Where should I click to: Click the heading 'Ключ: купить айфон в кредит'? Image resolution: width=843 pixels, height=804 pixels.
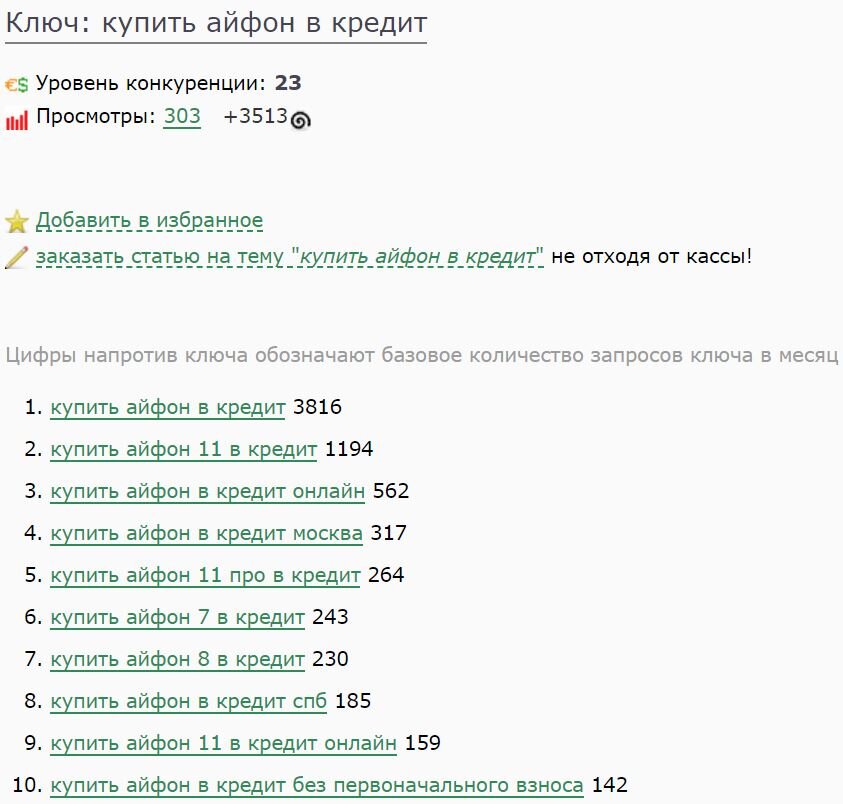tap(216, 24)
